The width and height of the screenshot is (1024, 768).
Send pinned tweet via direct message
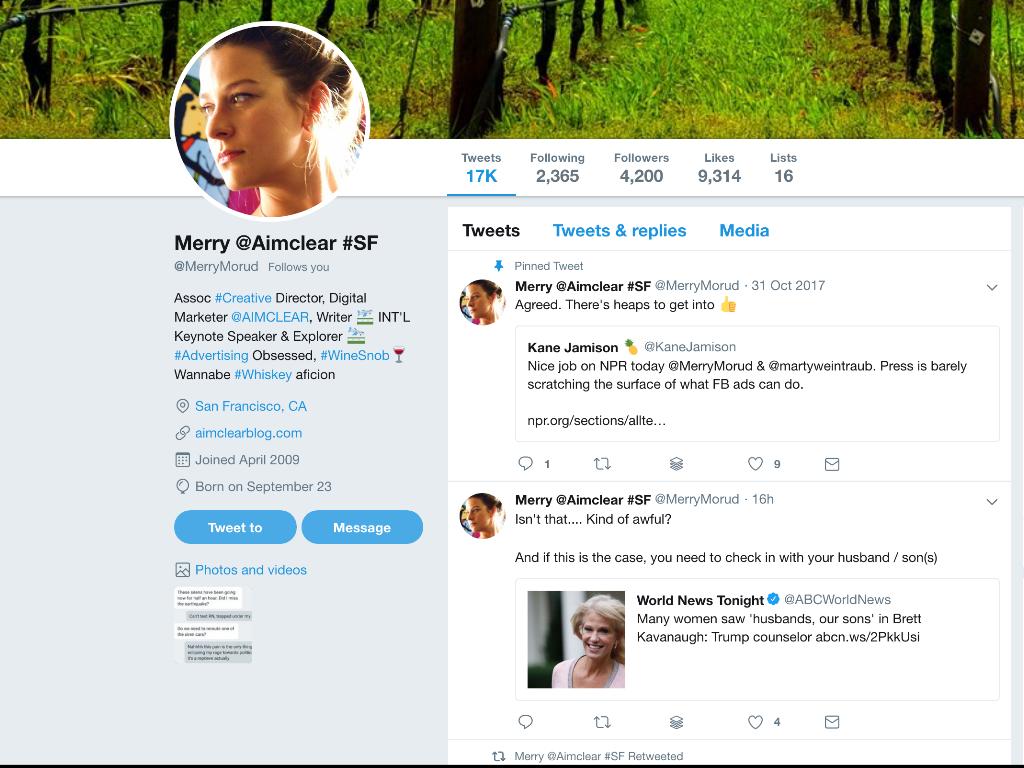pyautogui.click(x=832, y=464)
